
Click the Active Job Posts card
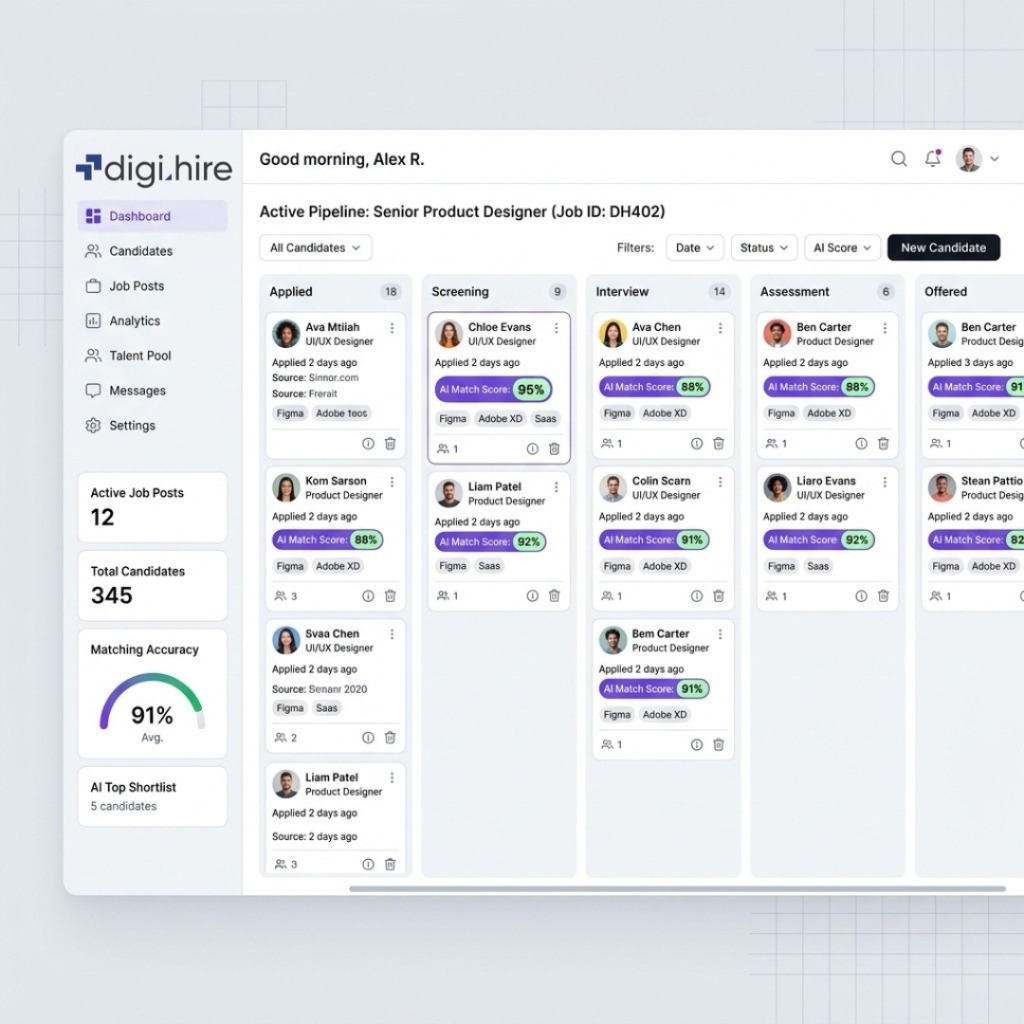[152, 507]
